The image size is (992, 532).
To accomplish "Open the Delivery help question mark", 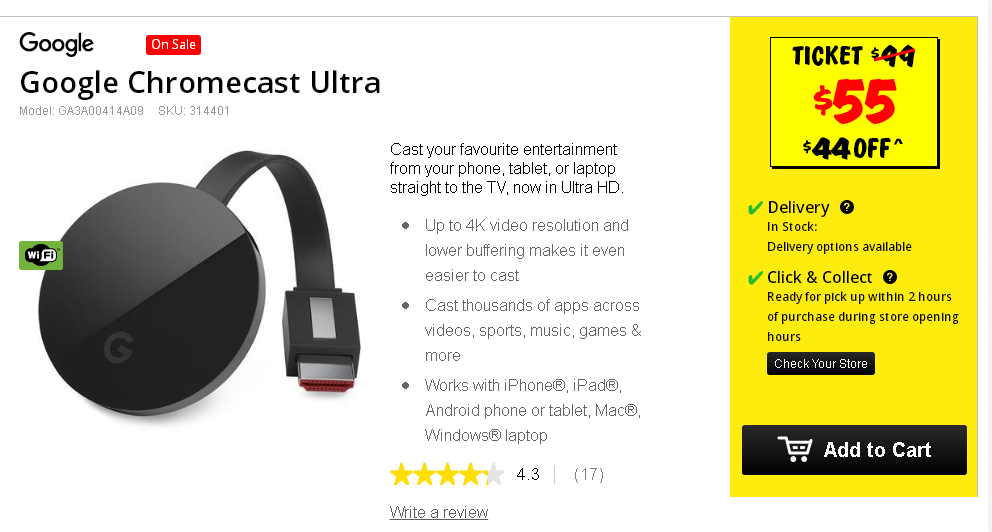I will point(846,207).
